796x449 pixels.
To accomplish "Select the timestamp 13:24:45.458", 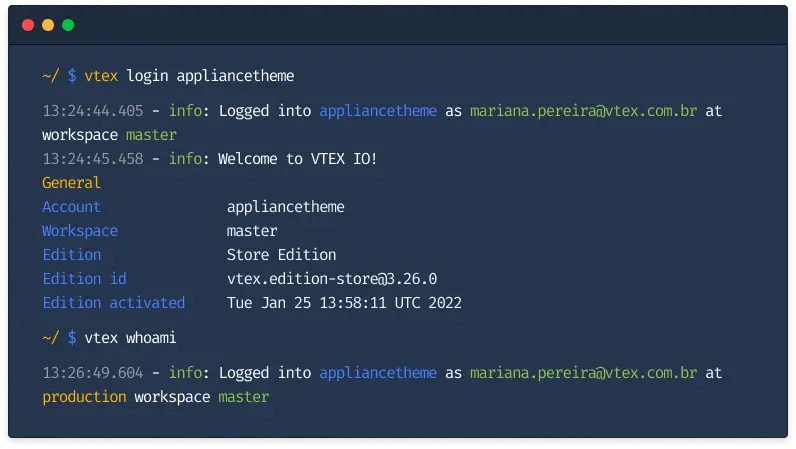I will tap(93, 158).
